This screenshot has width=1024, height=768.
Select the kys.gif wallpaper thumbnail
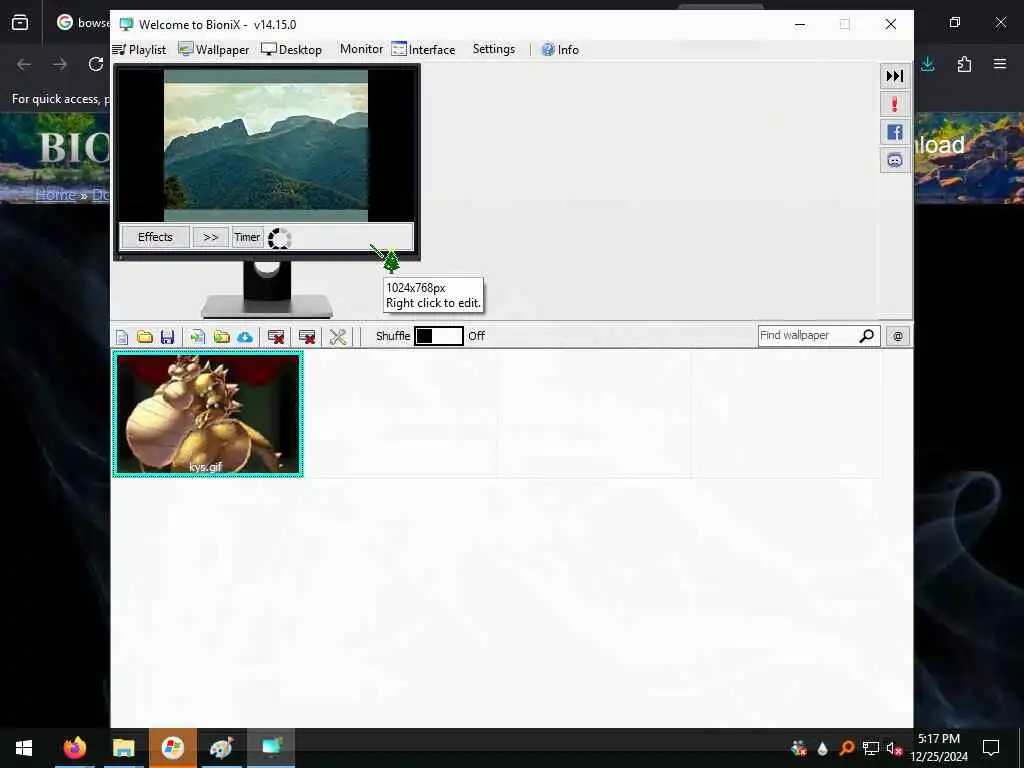[208, 414]
